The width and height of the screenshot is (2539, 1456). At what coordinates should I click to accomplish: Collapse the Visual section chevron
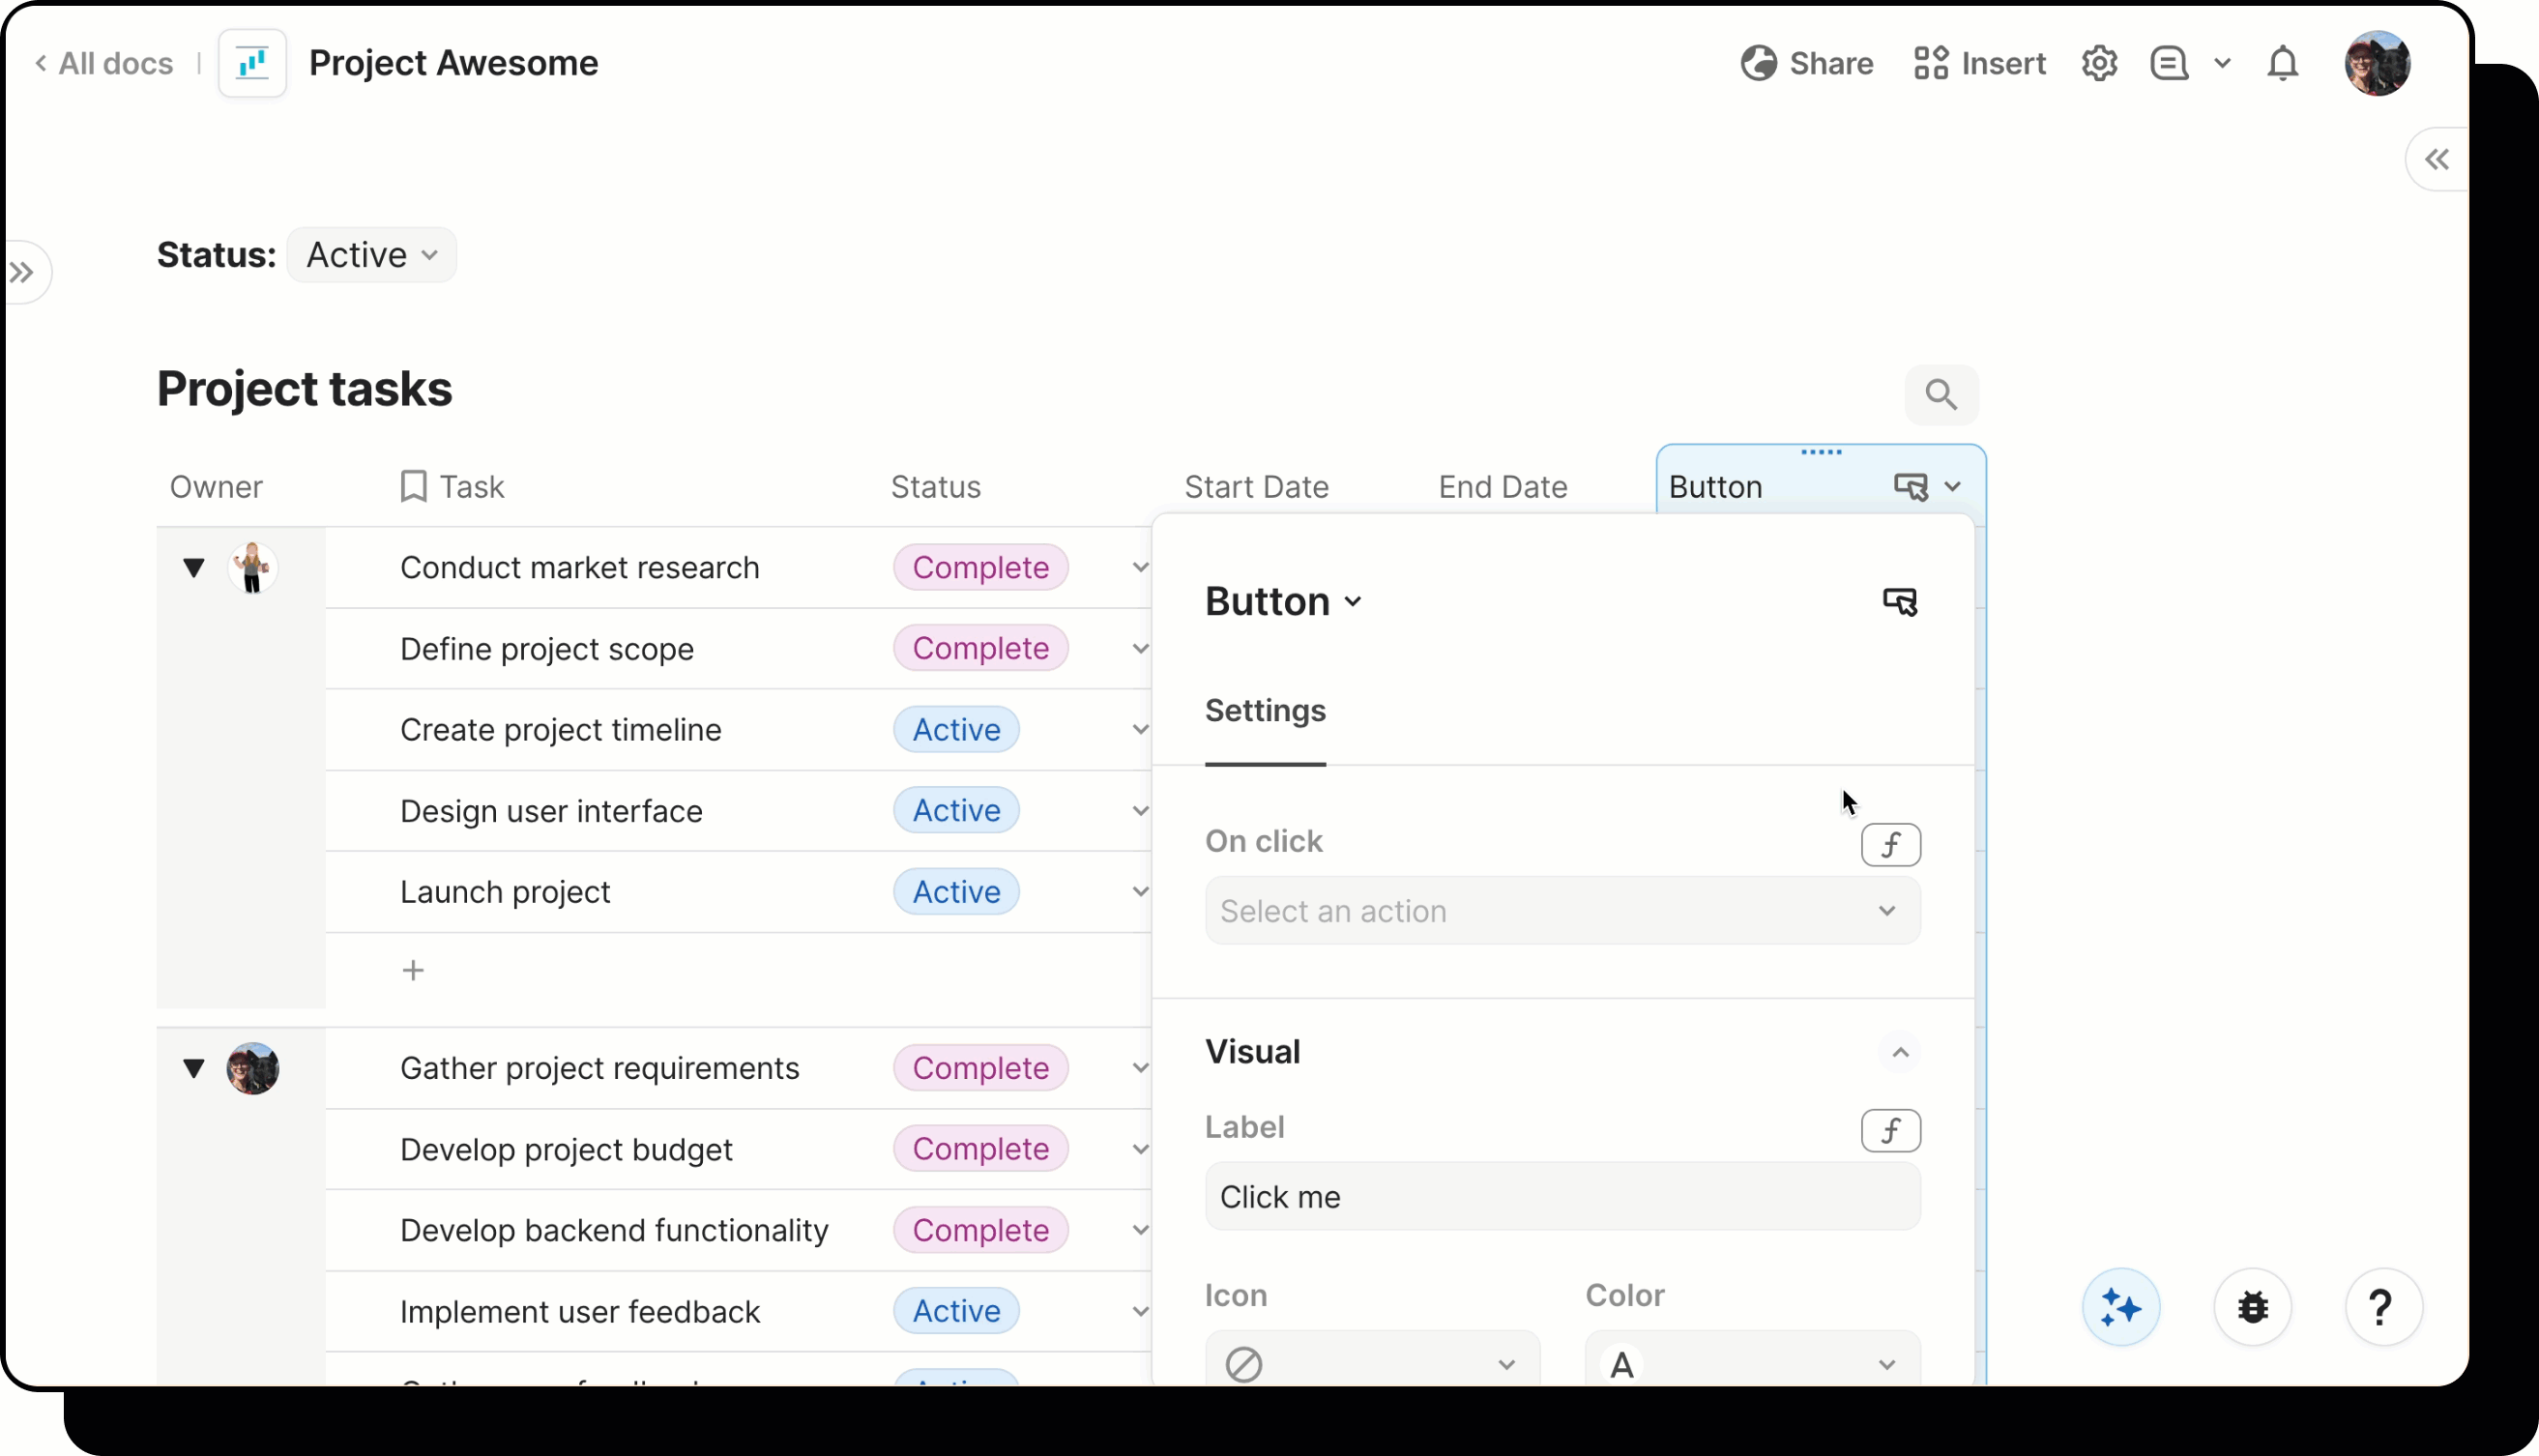tap(1900, 1052)
